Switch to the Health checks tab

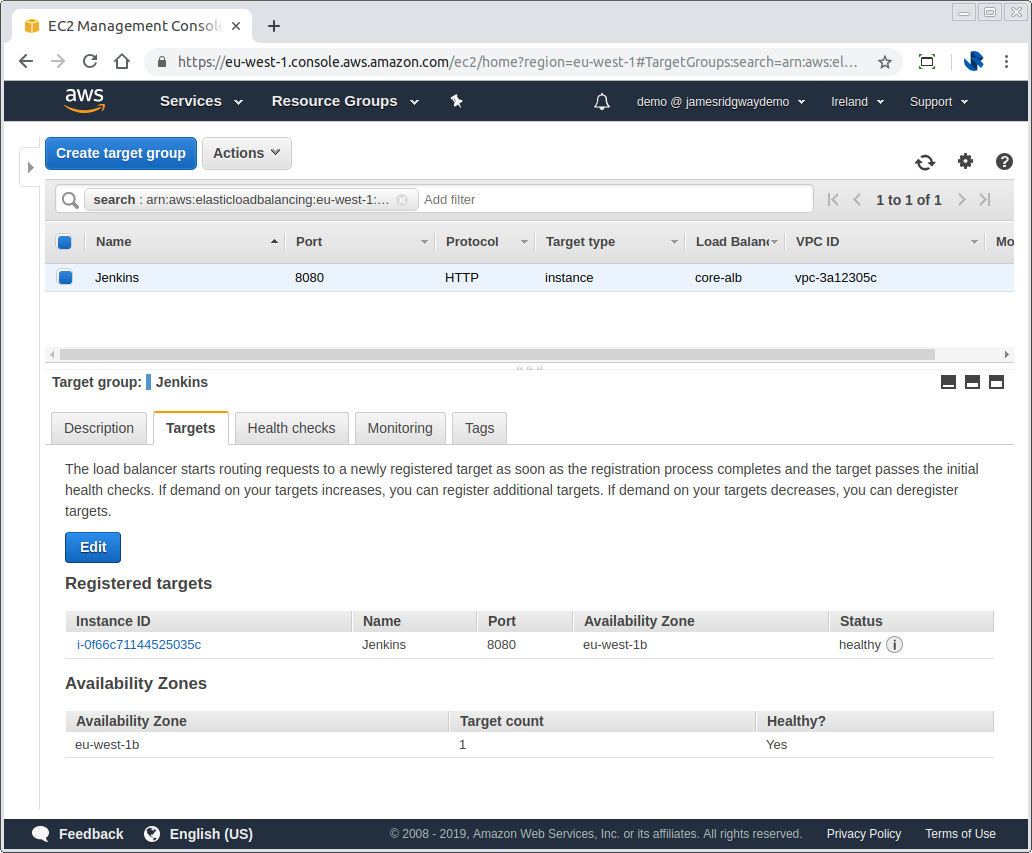pyautogui.click(x=292, y=428)
